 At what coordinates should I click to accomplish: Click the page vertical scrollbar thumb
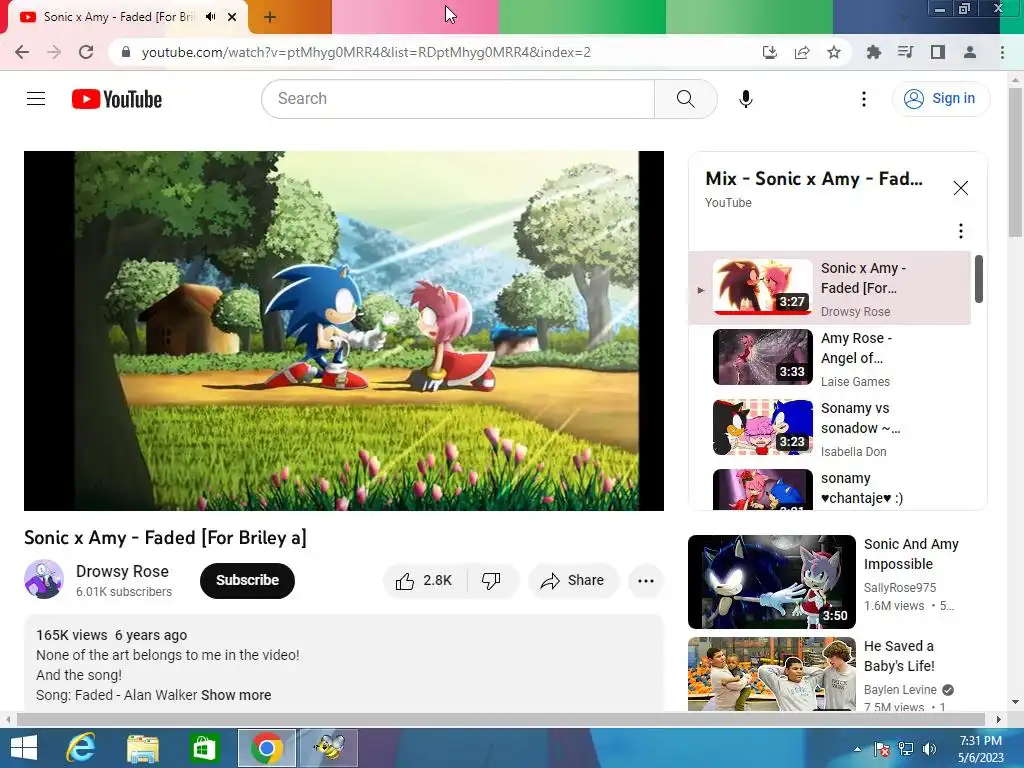1015,163
